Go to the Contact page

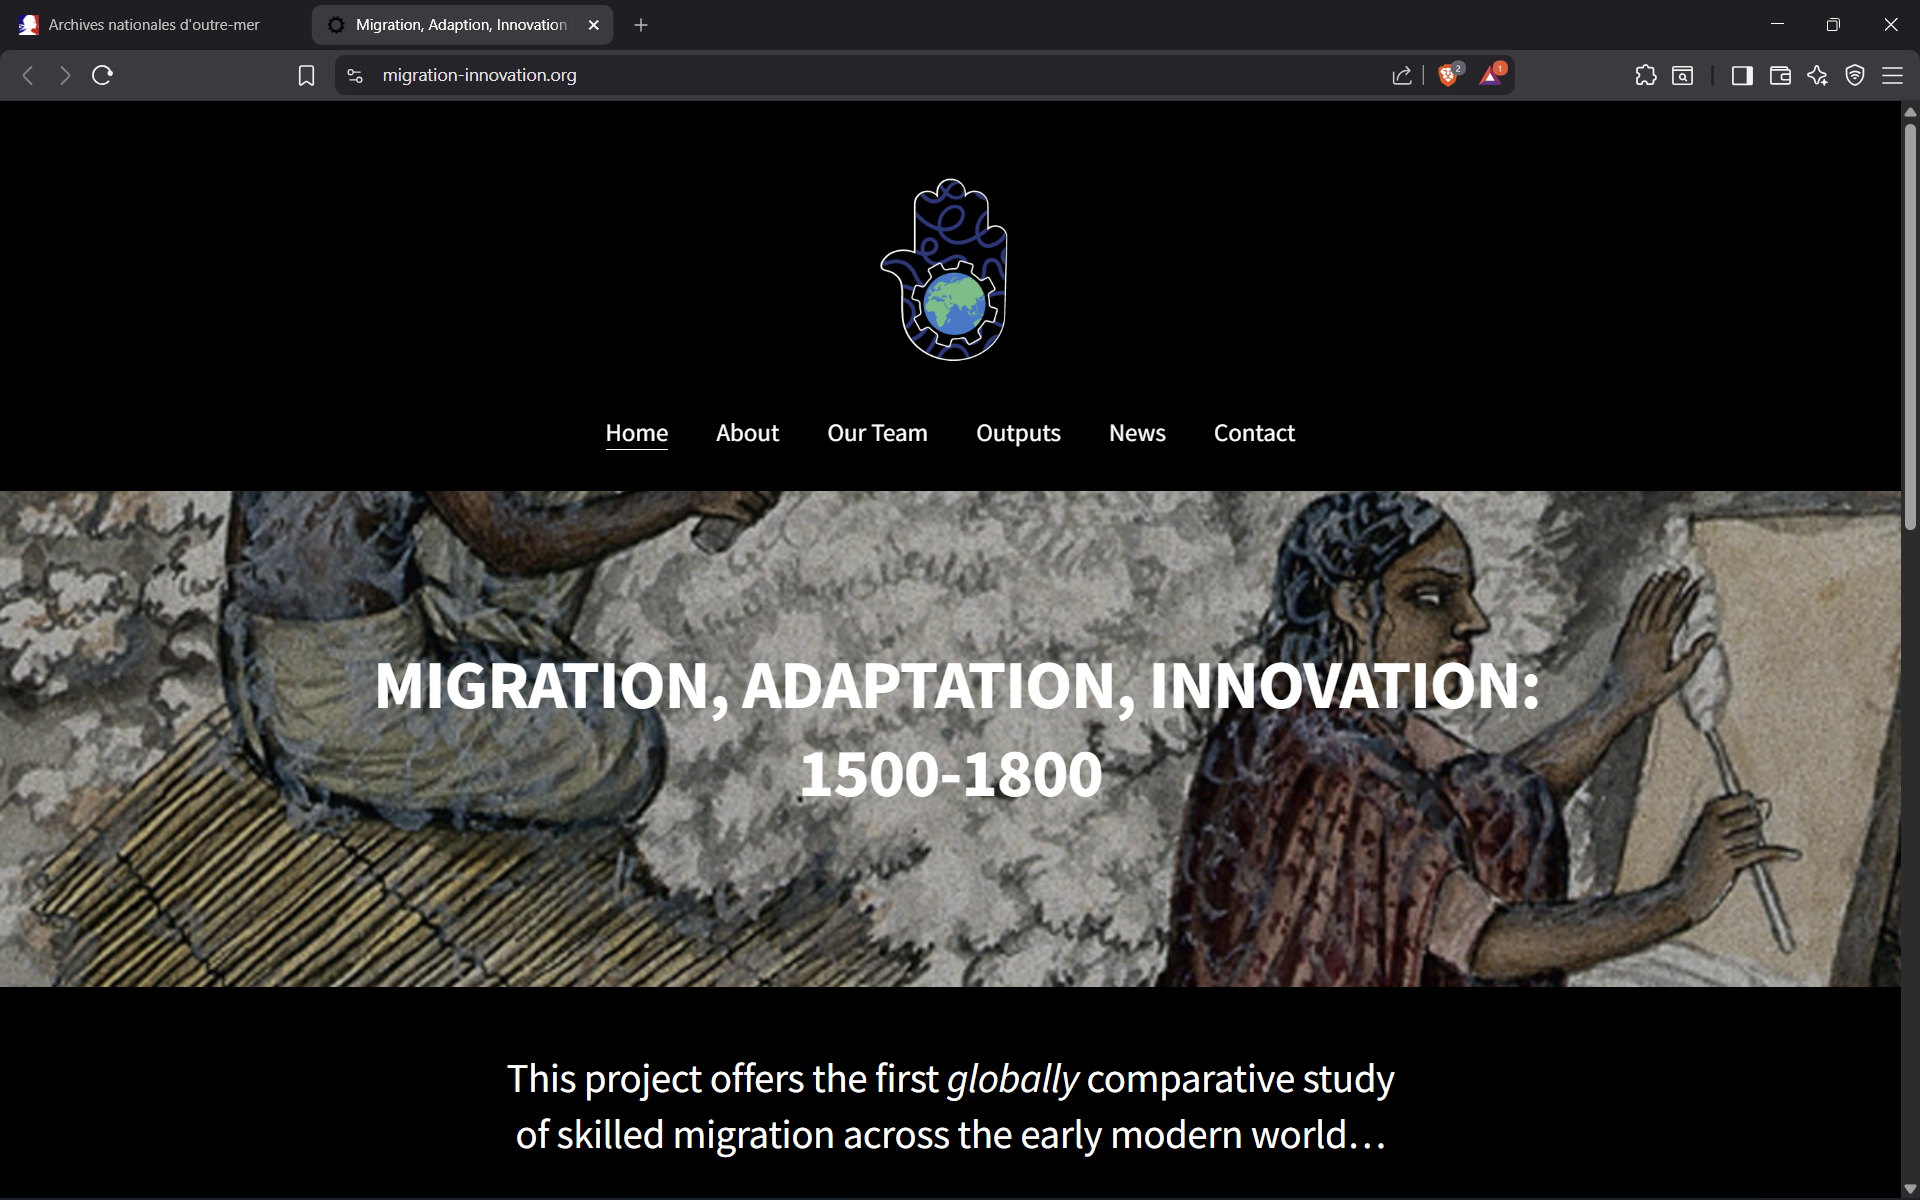(x=1254, y=433)
